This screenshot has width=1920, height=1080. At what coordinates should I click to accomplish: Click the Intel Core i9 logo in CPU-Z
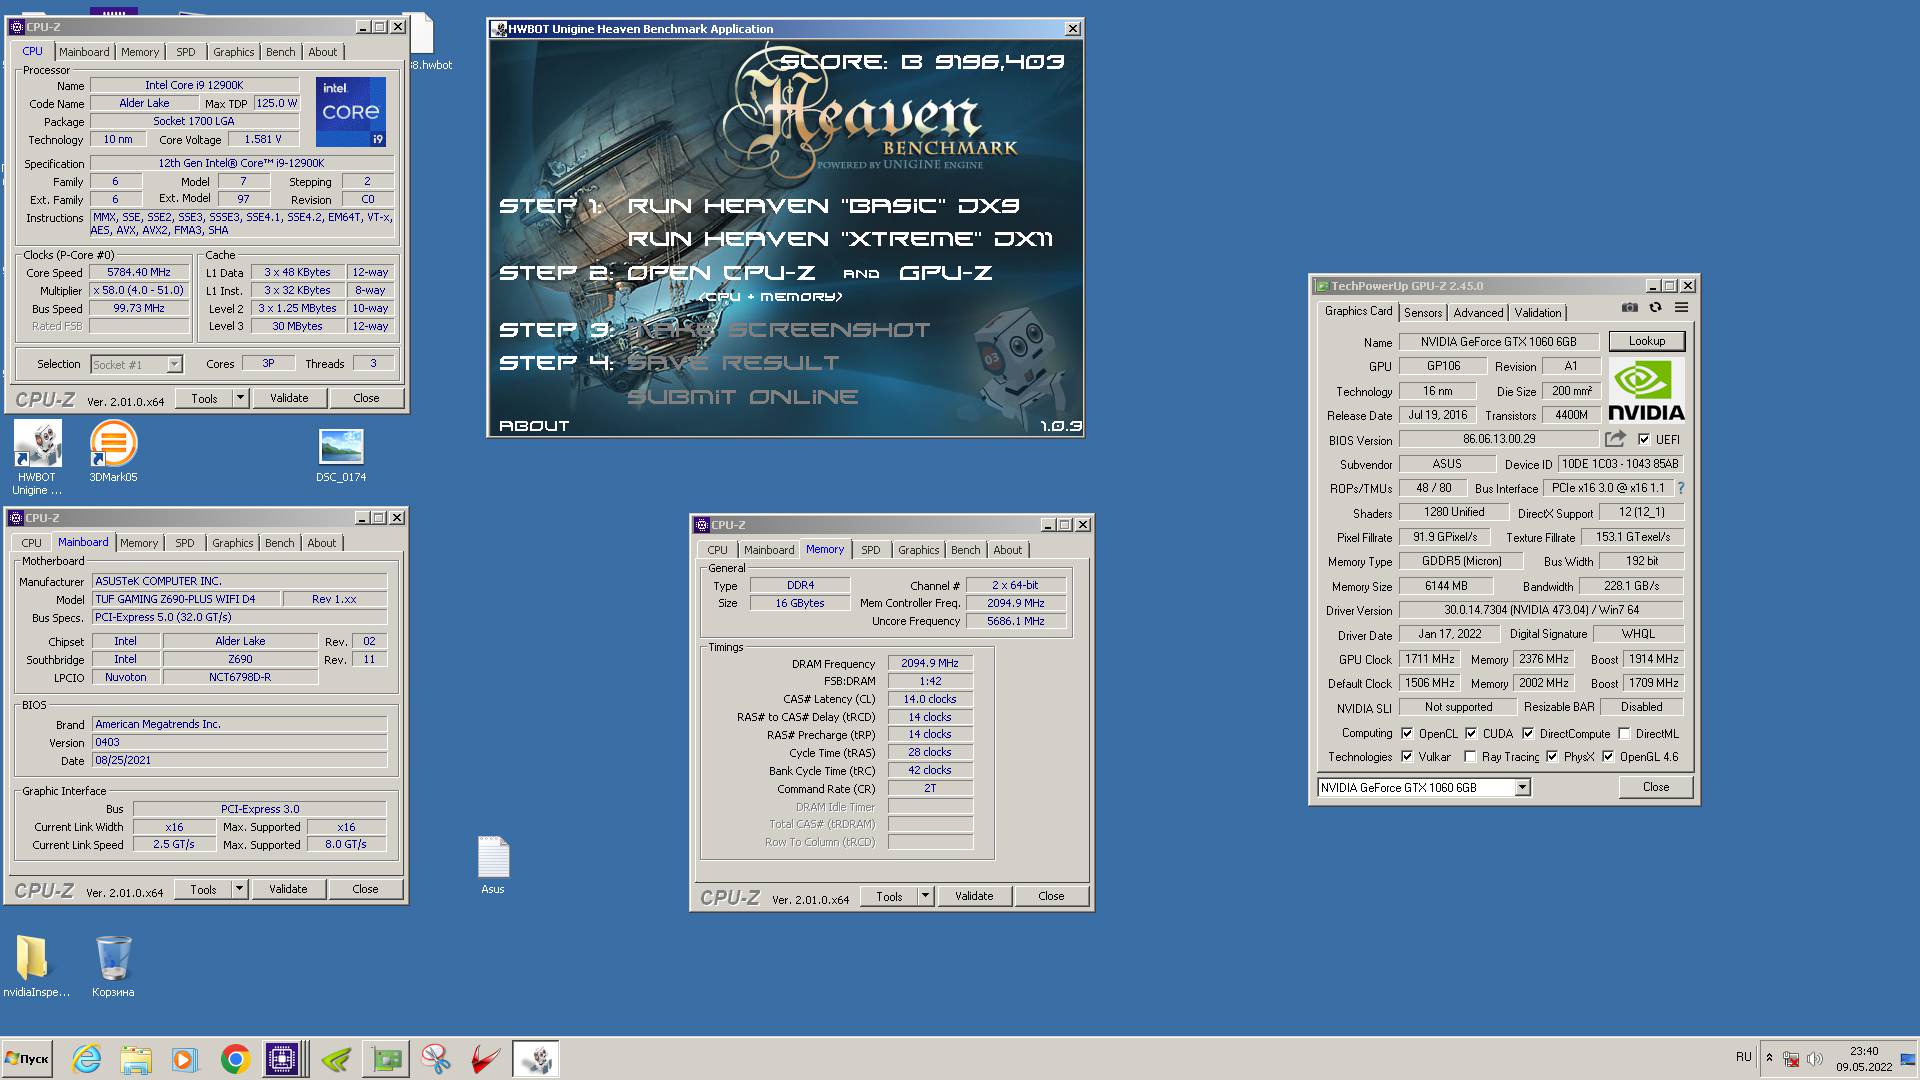tap(350, 112)
